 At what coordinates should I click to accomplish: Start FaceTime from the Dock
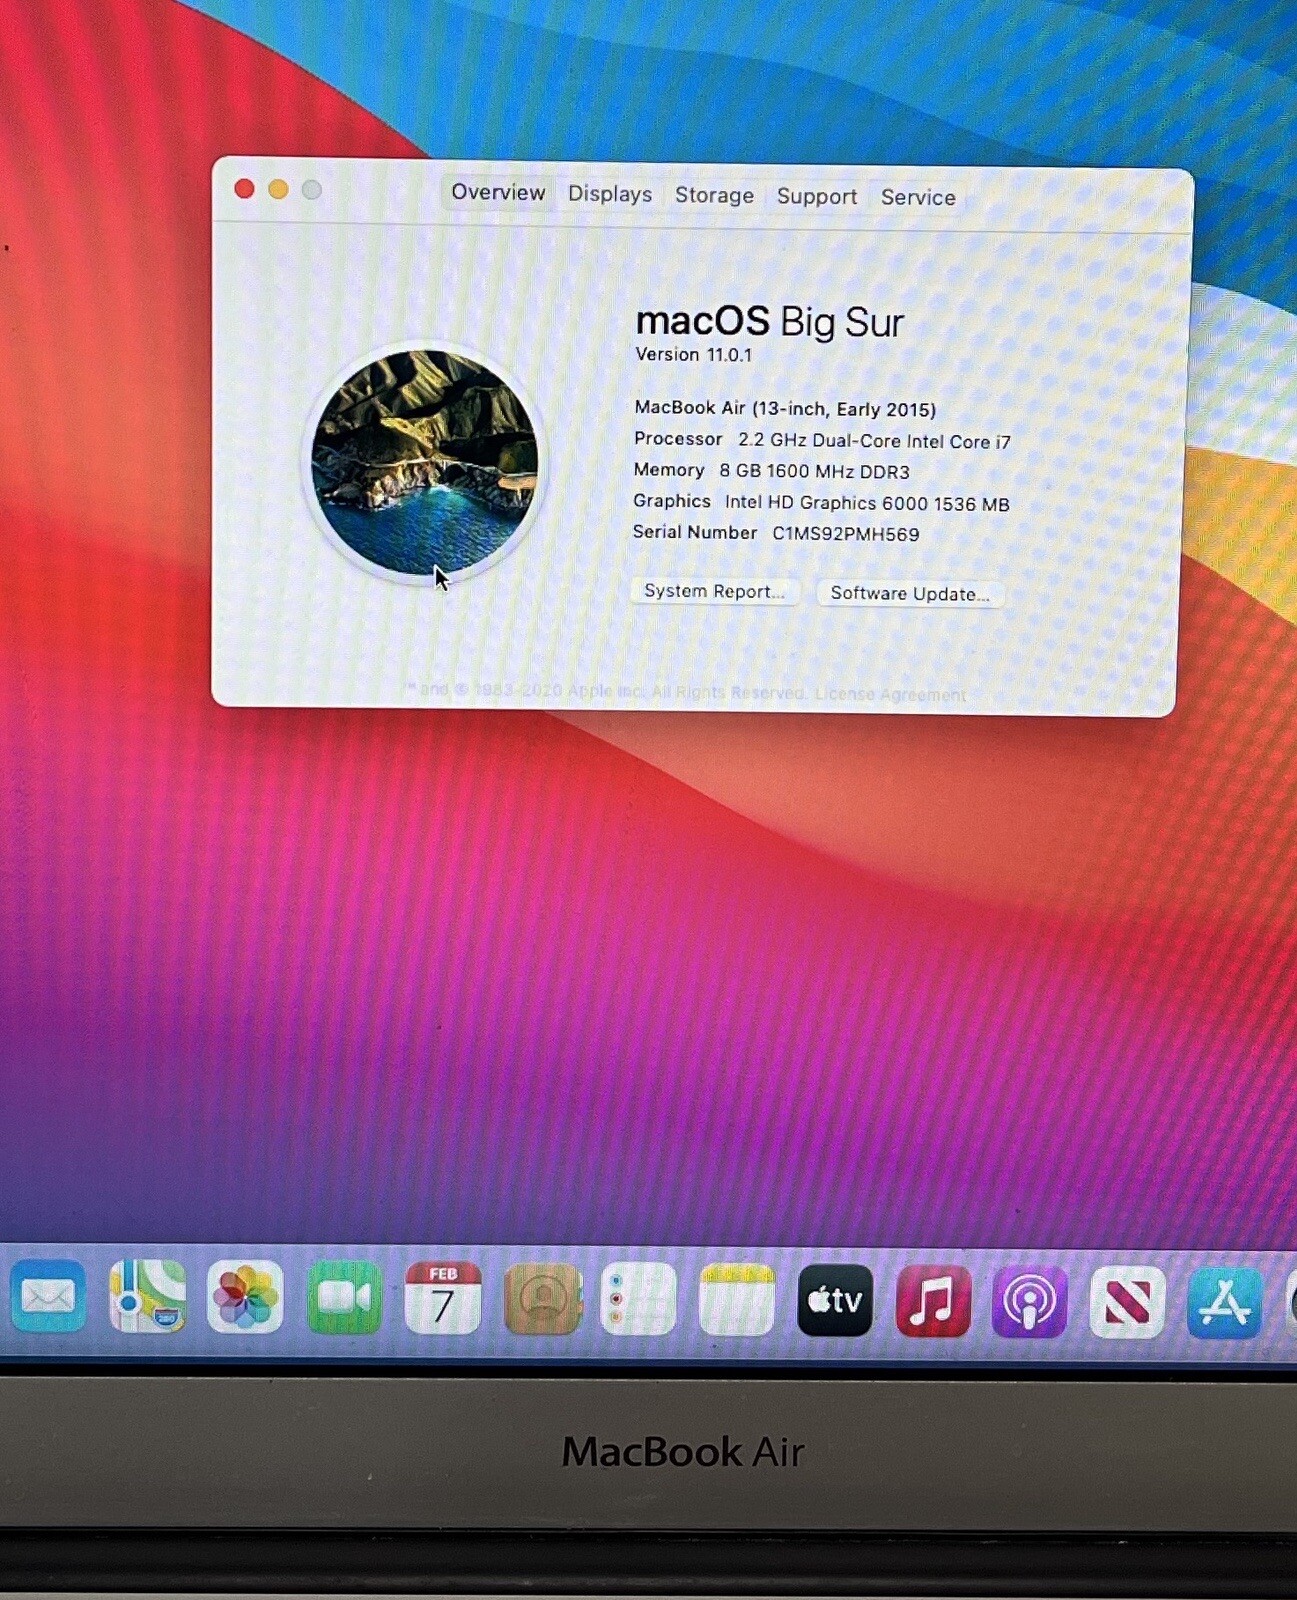tap(344, 1298)
